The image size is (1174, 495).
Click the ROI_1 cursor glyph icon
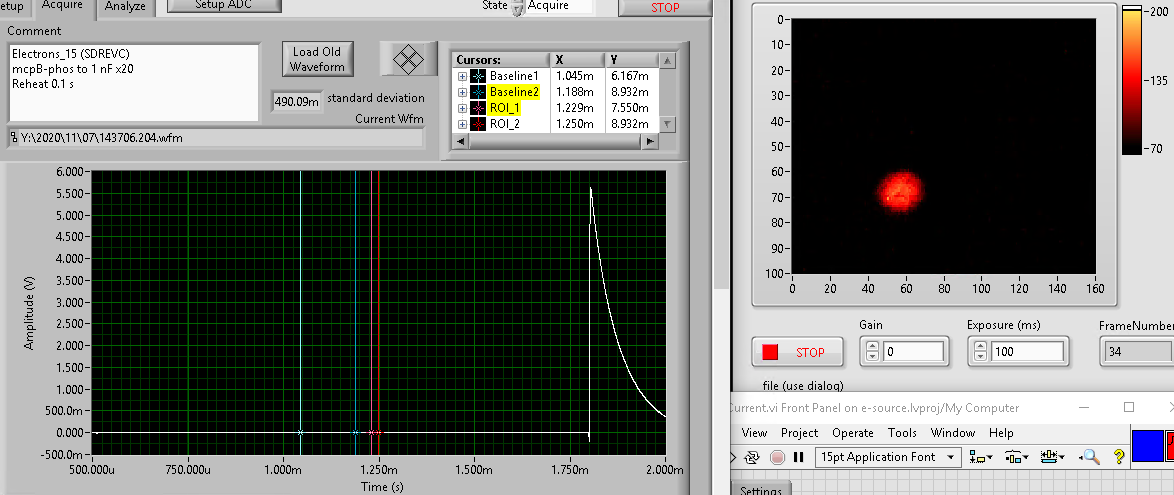478,108
